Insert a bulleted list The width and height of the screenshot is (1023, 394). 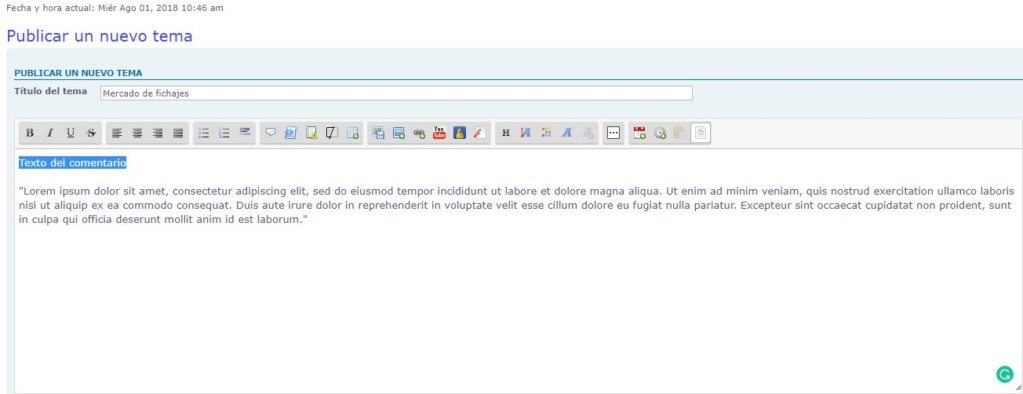click(x=204, y=133)
